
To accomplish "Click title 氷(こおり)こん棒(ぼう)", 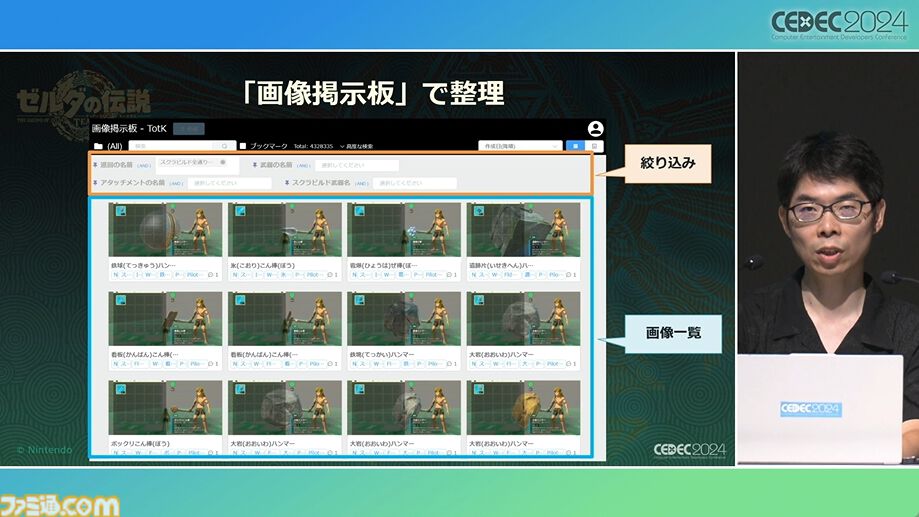I will [x=263, y=266].
